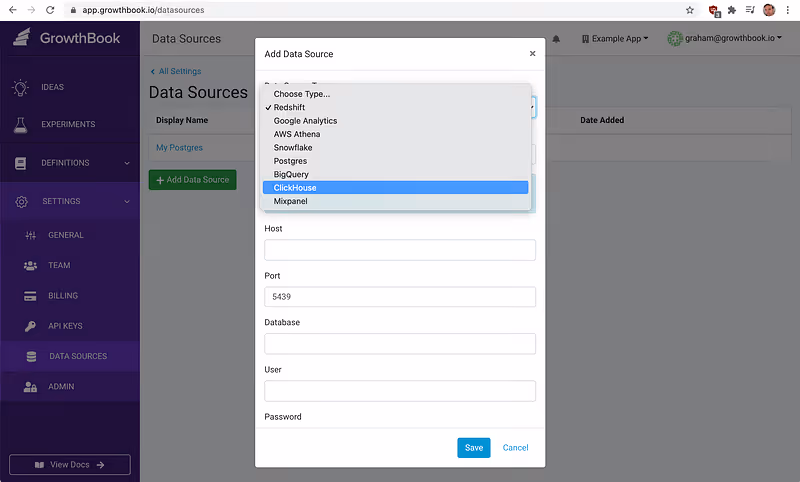Click the Billing credit card icon
Viewport: 800px width, 482px height.
(31, 296)
